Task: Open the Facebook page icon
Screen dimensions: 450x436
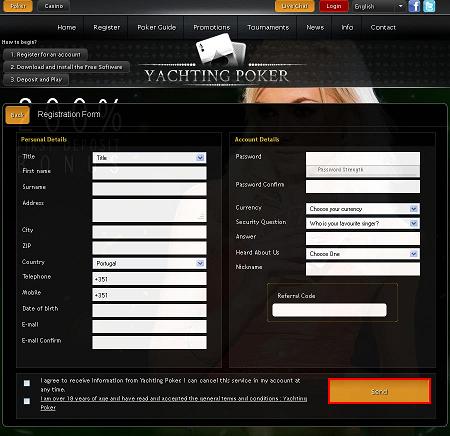Action: point(414,6)
